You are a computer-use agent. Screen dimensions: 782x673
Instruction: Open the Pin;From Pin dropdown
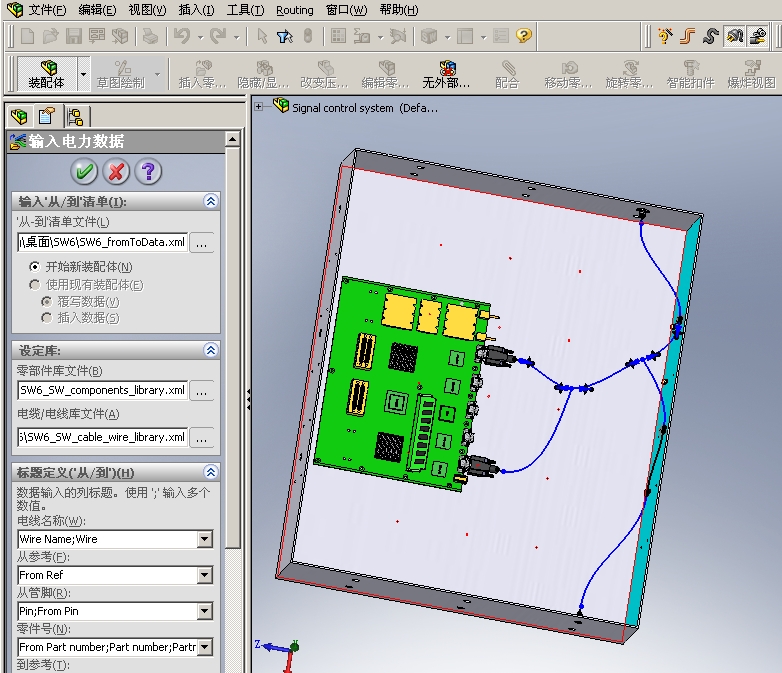point(204,611)
